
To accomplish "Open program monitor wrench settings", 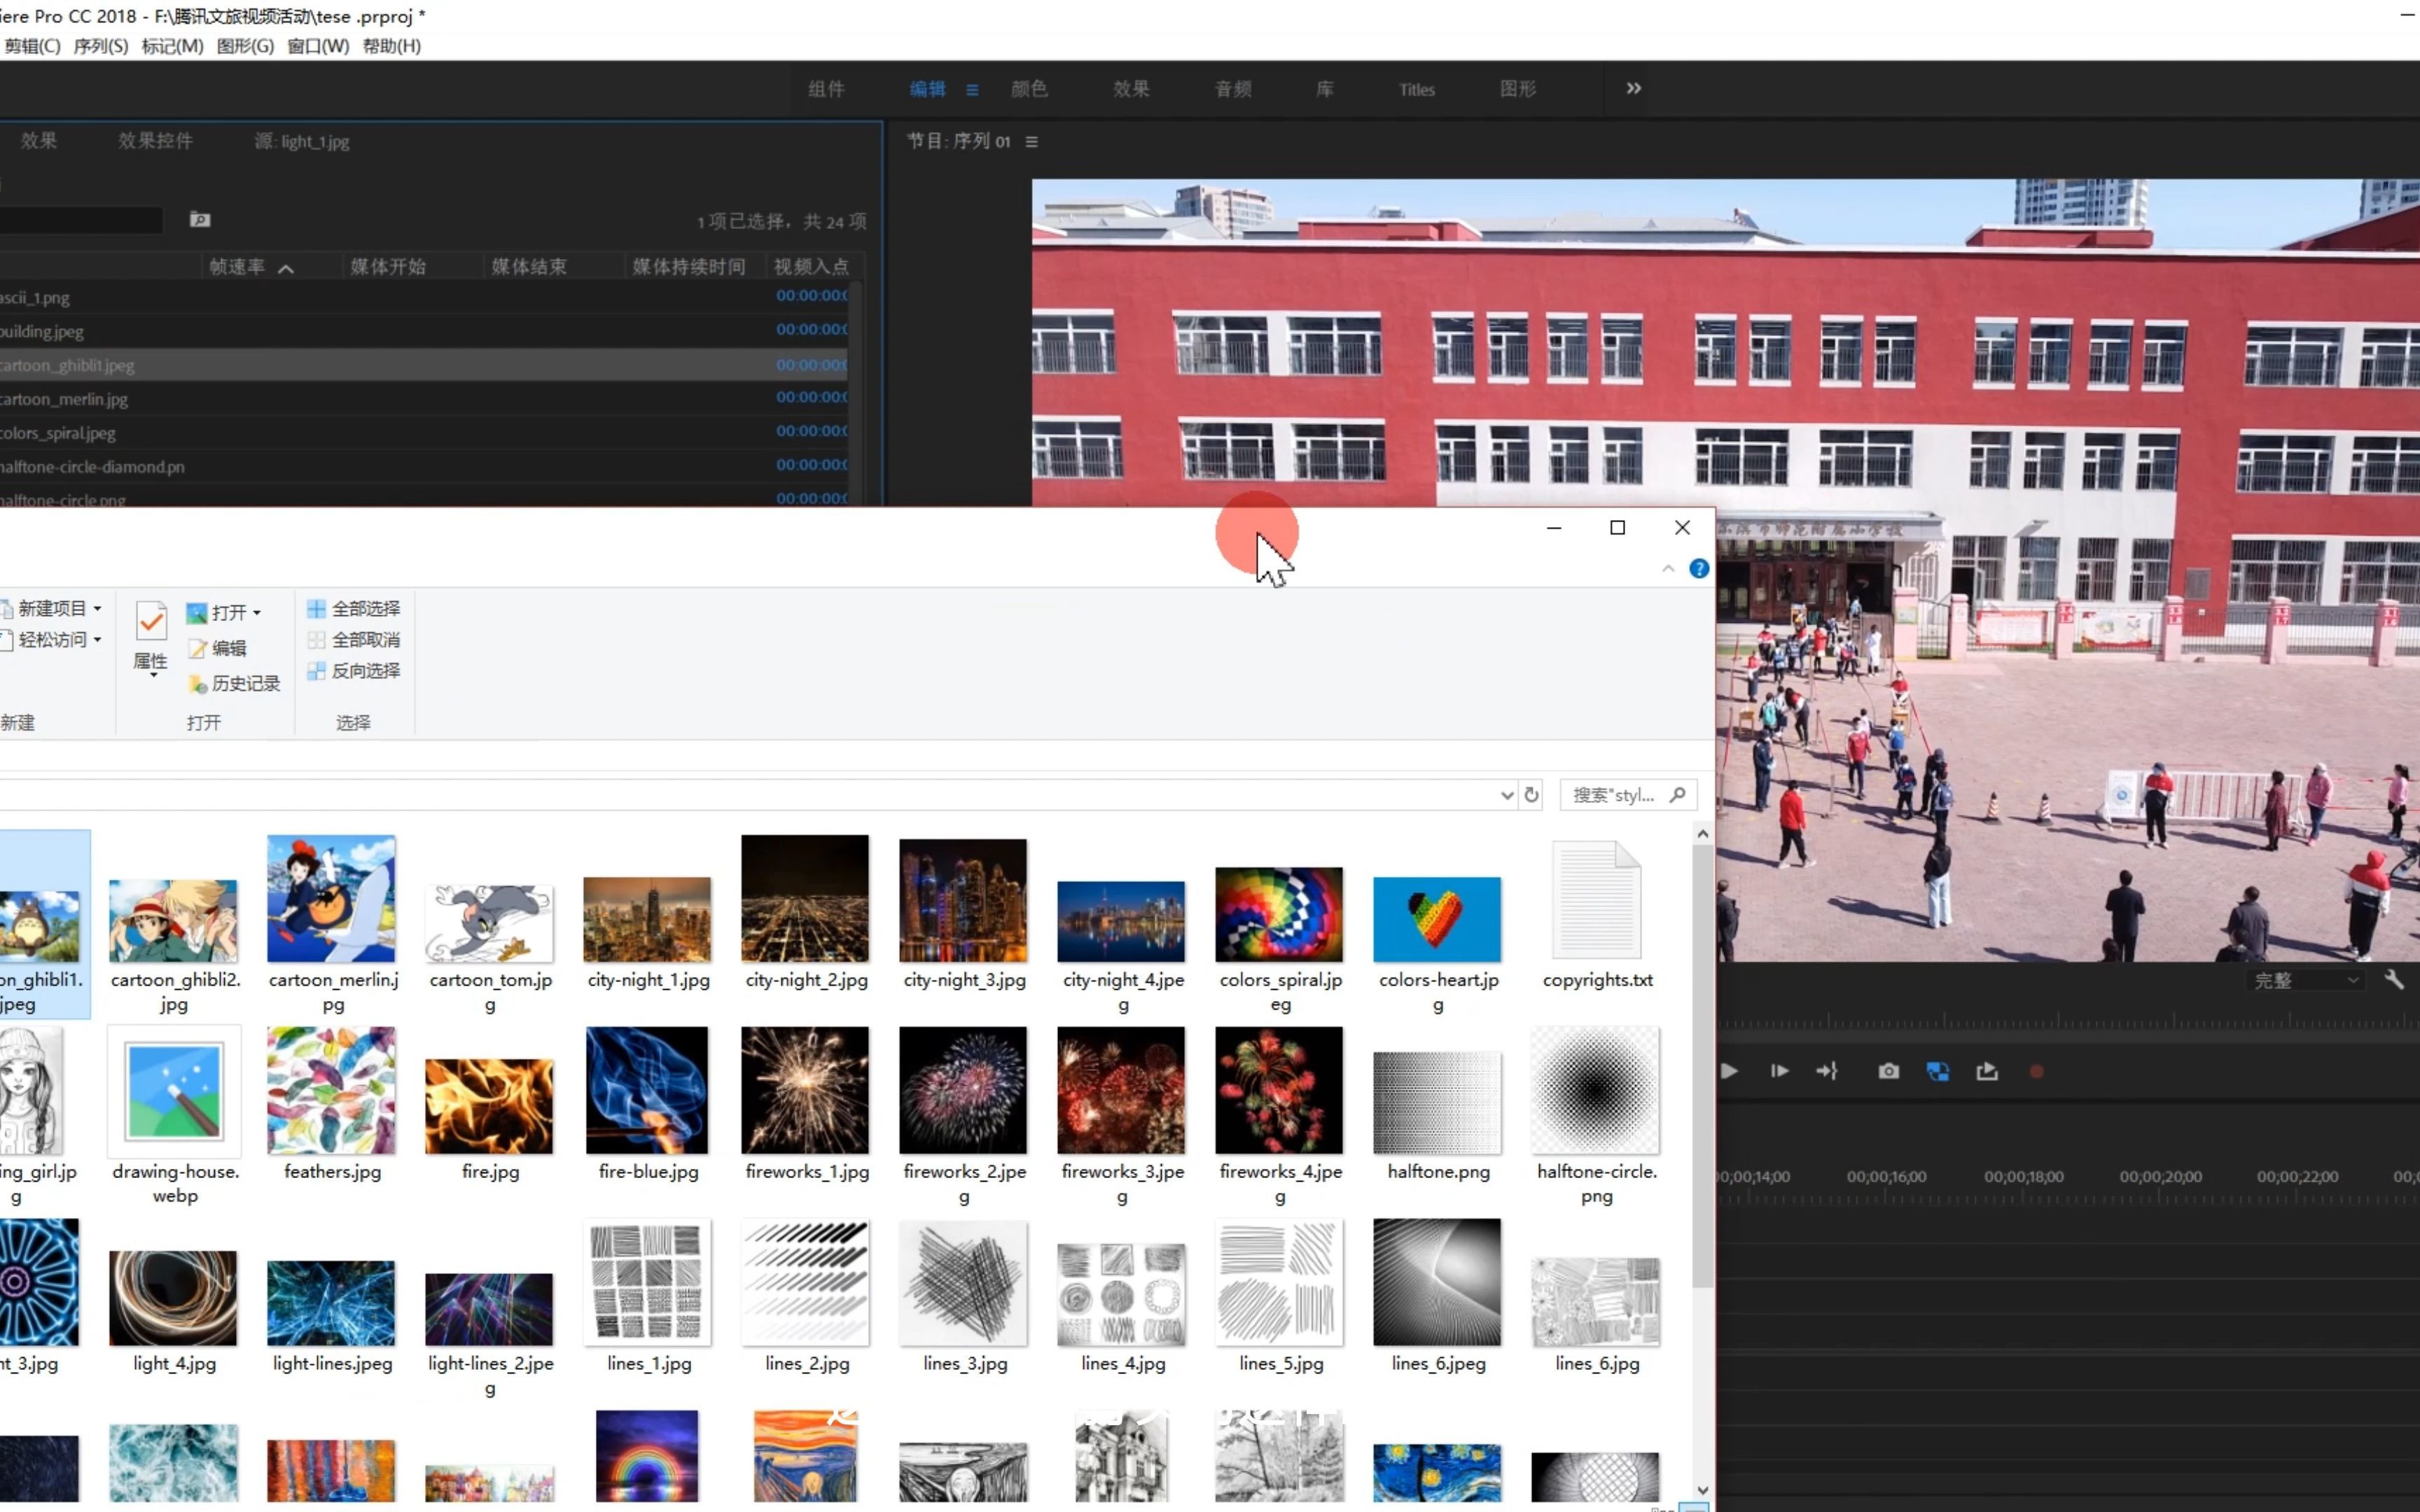I will click(x=2393, y=980).
